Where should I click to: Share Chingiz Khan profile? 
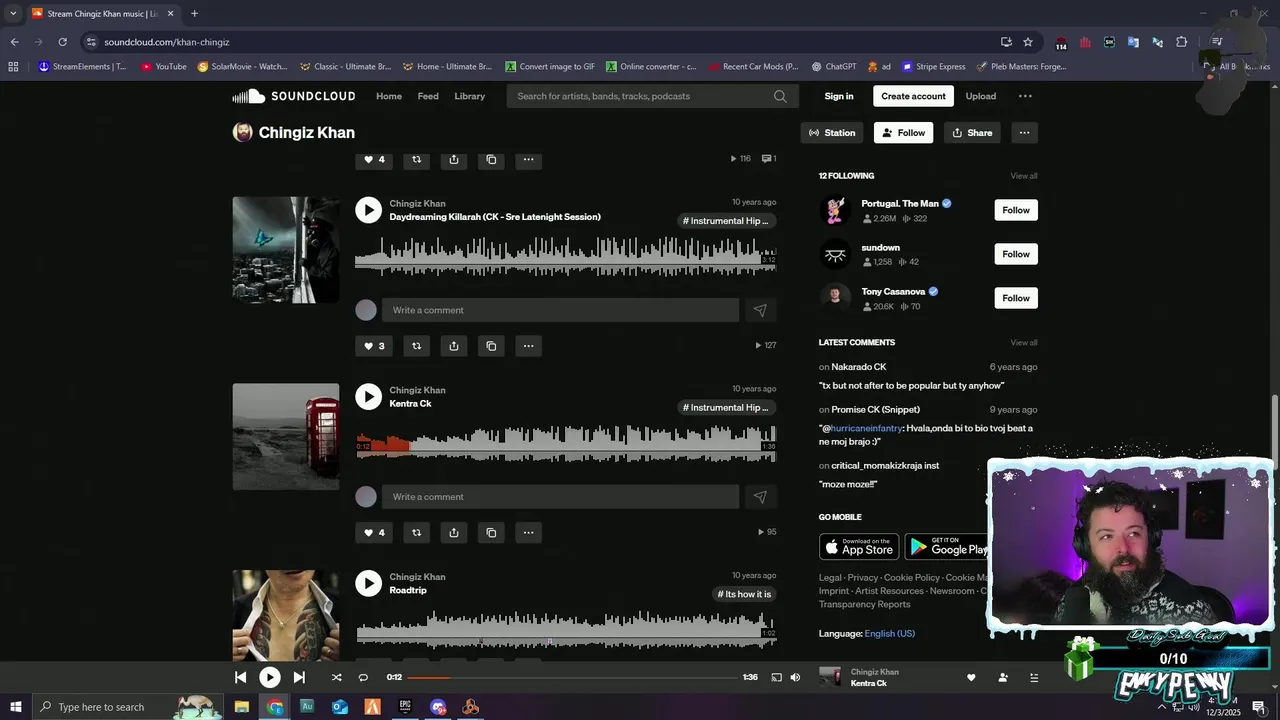point(972,133)
